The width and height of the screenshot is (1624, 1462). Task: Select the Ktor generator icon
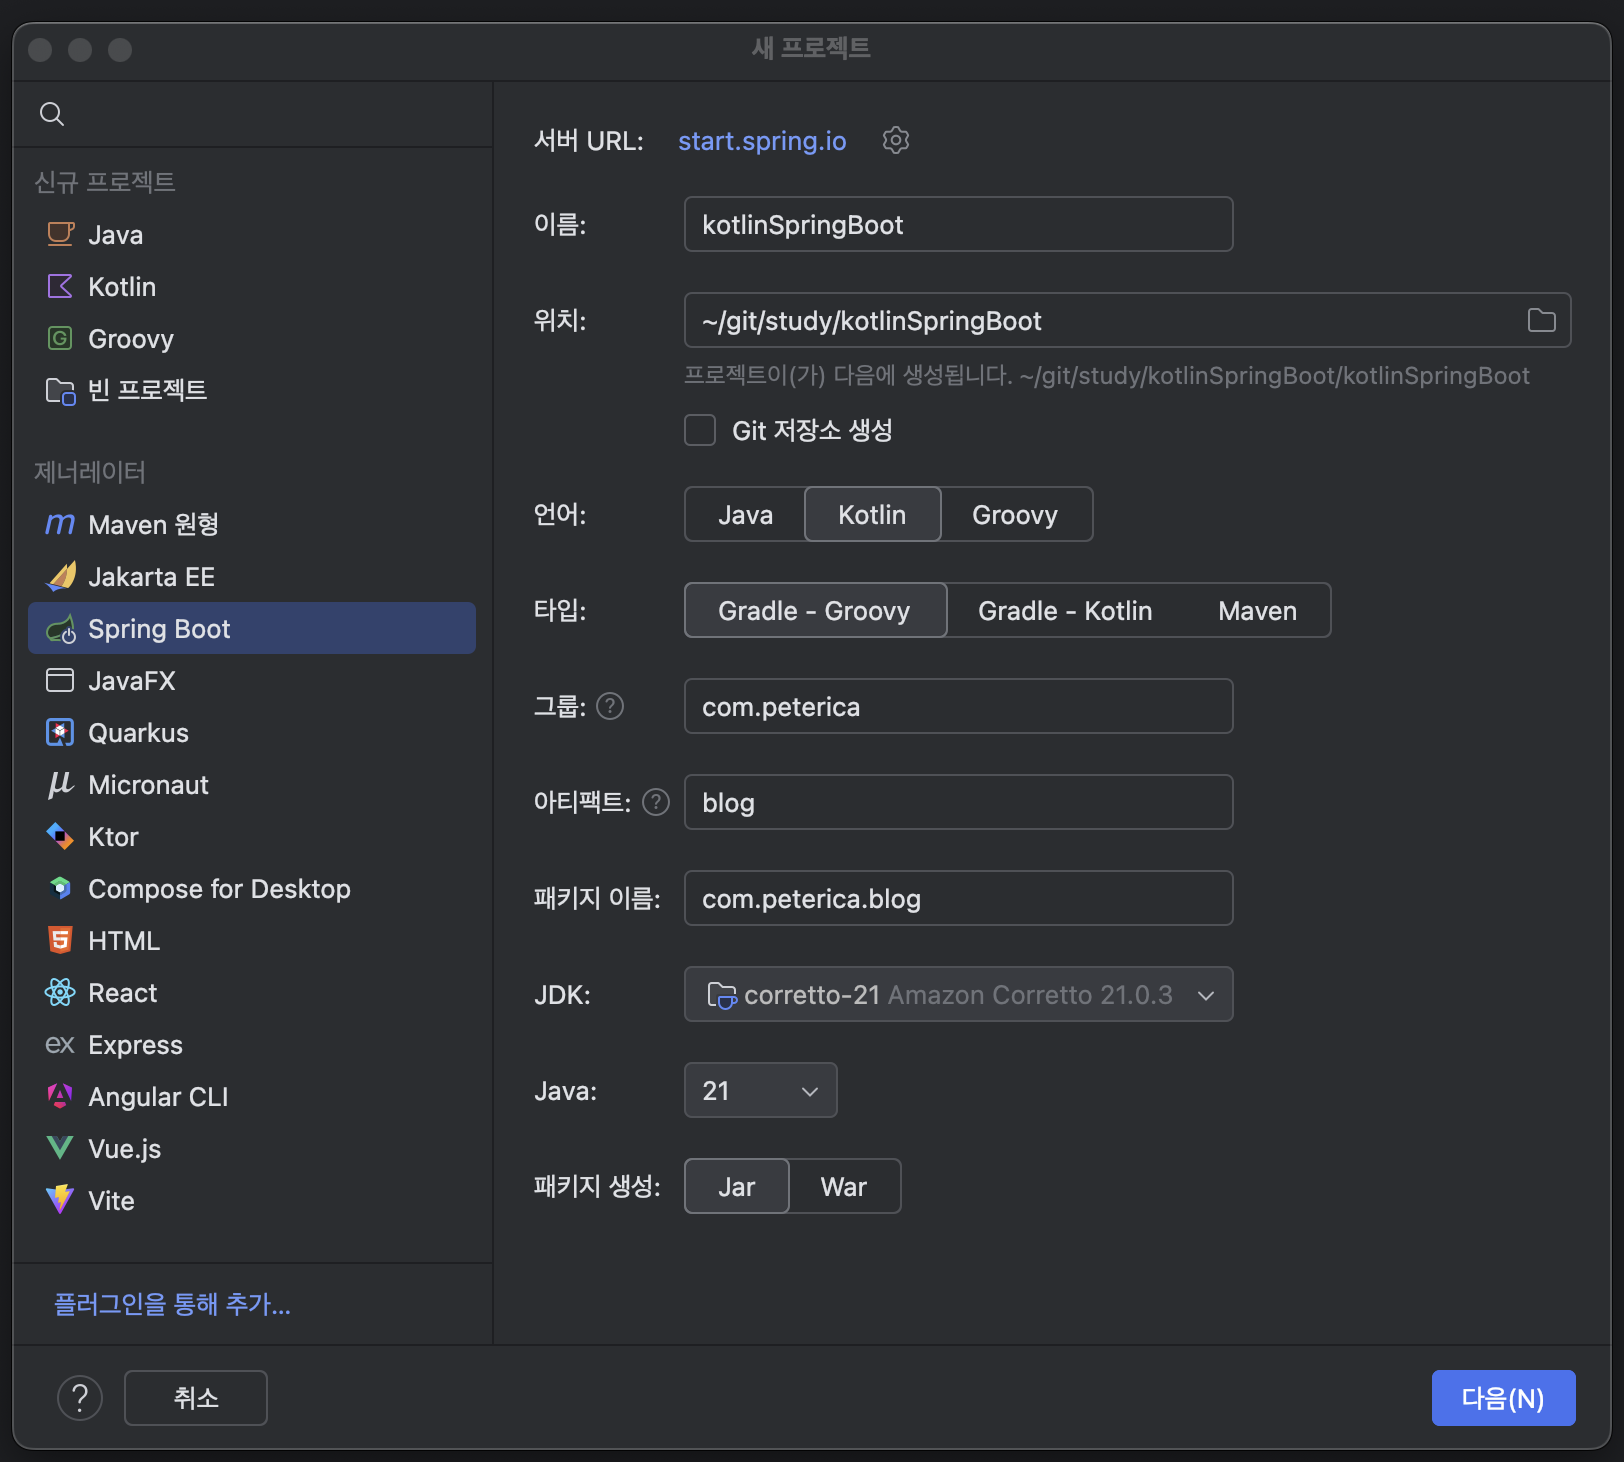(x=60, y=836)
